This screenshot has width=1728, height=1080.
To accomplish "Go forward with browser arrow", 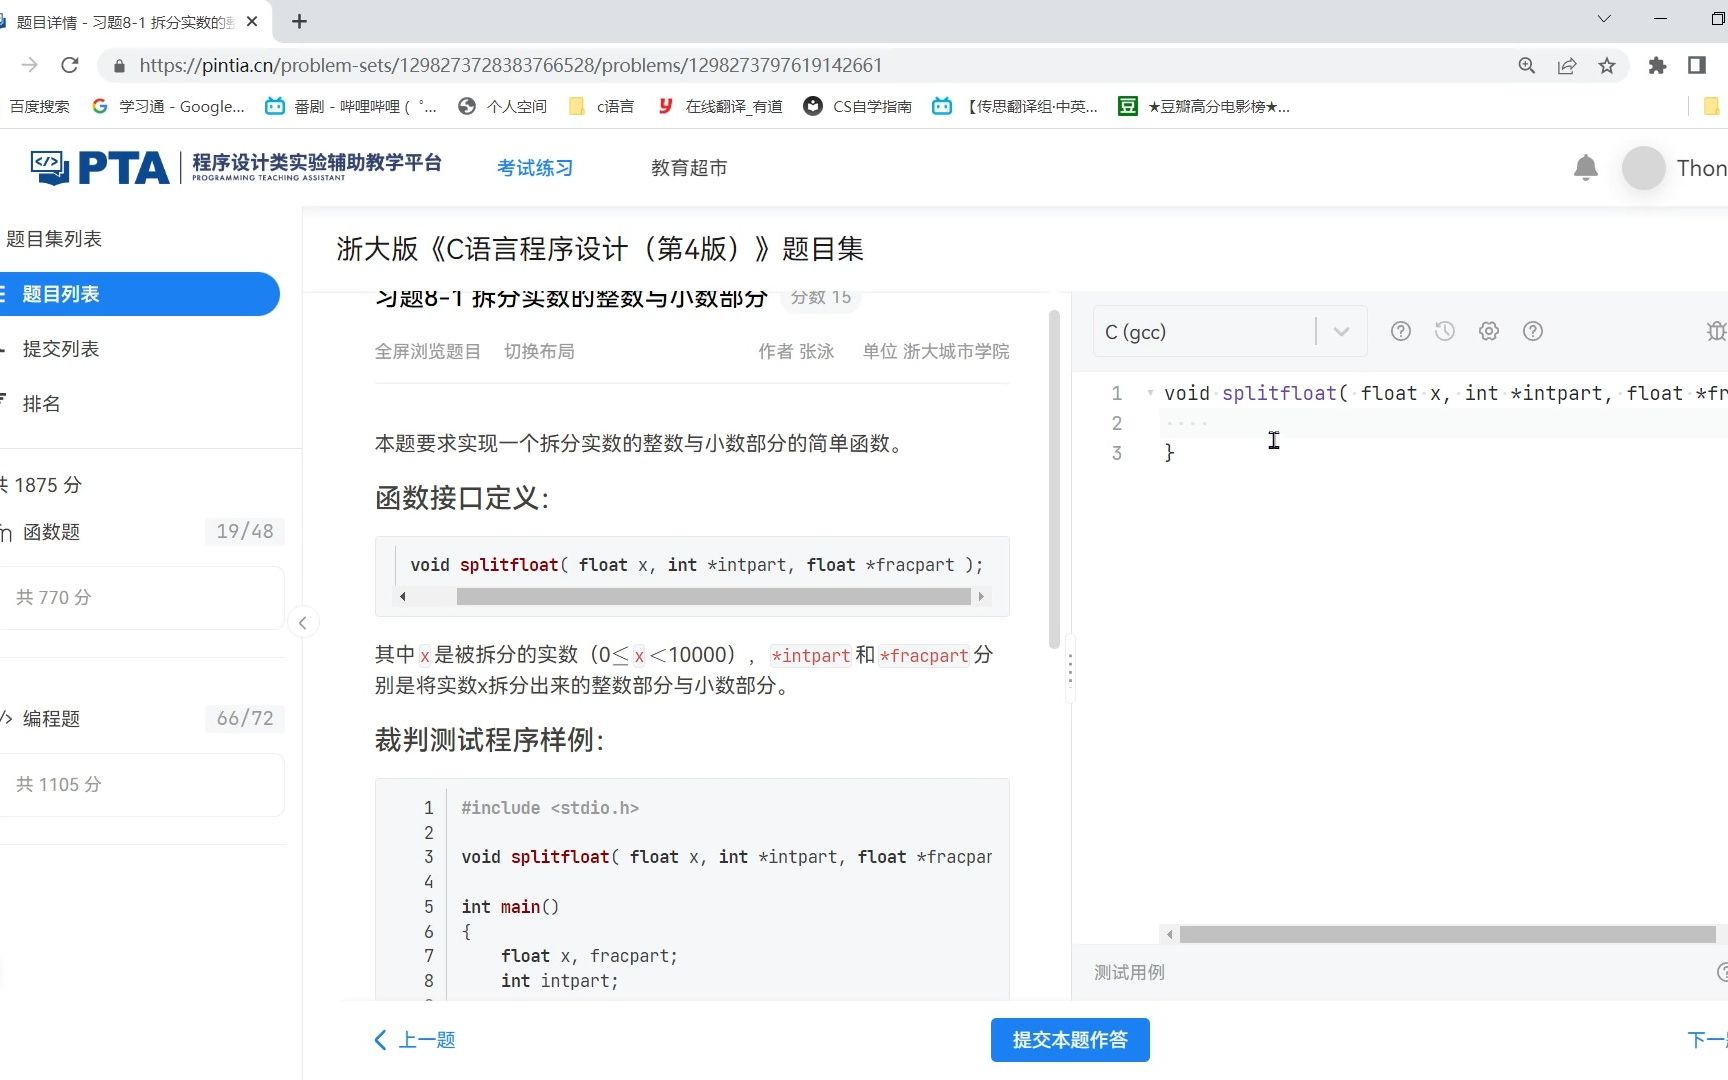I will pos(29,65).
